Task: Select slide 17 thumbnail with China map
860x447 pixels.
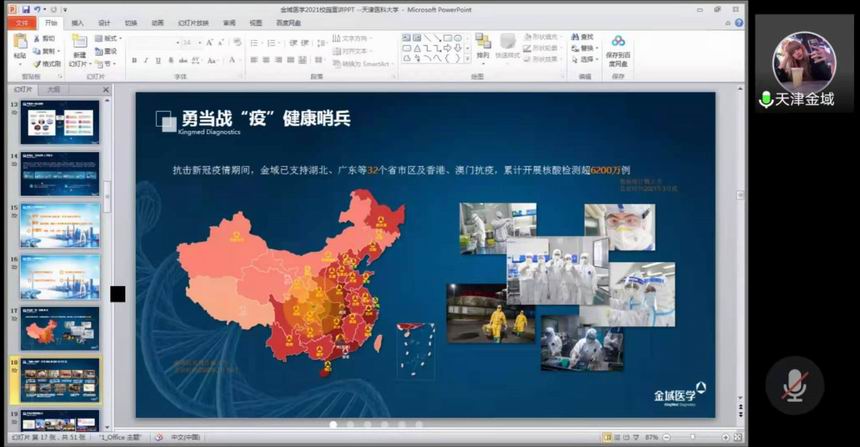Action: tap(60, 329)
